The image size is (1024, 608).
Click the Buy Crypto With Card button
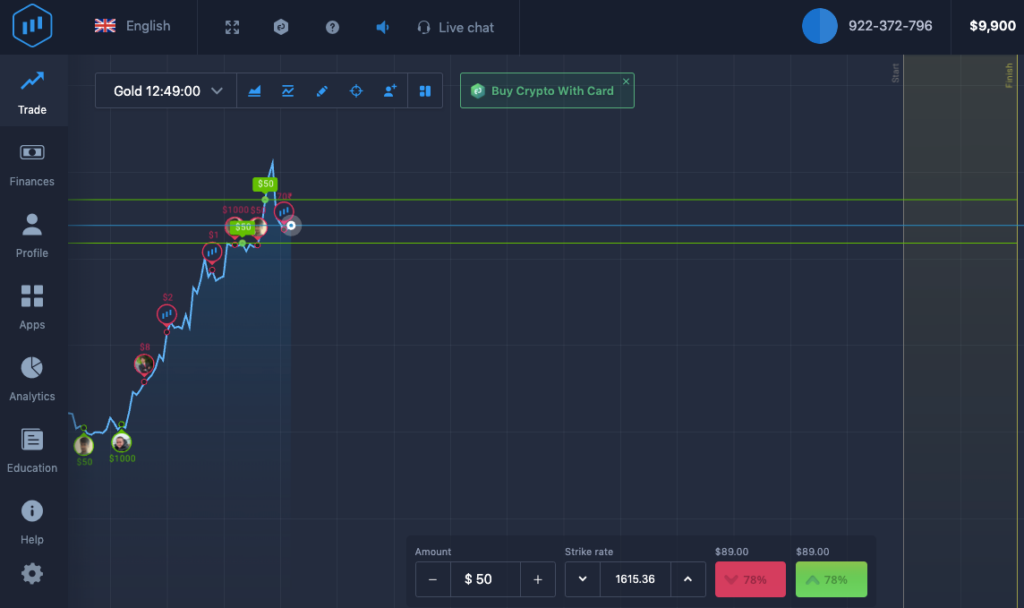547,90
